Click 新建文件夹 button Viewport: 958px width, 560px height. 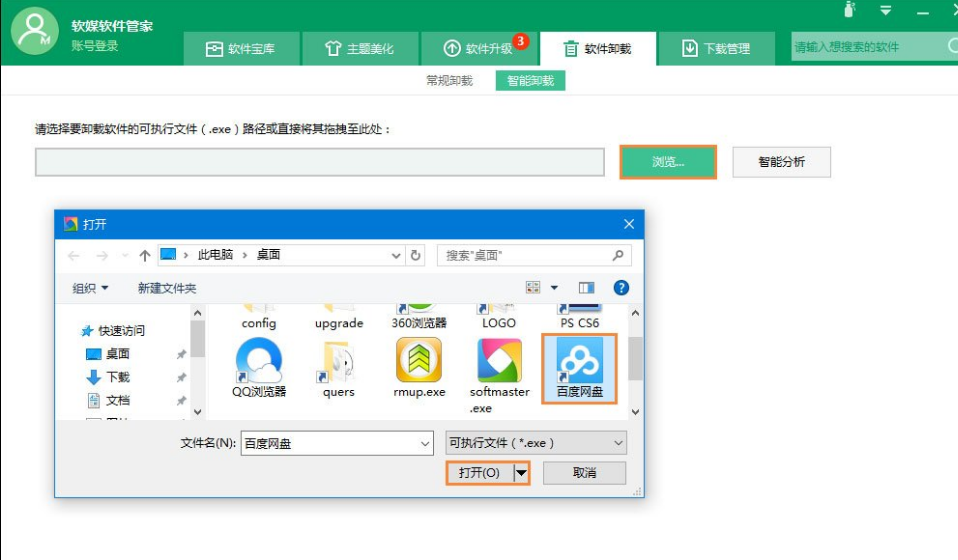[167, 288]
